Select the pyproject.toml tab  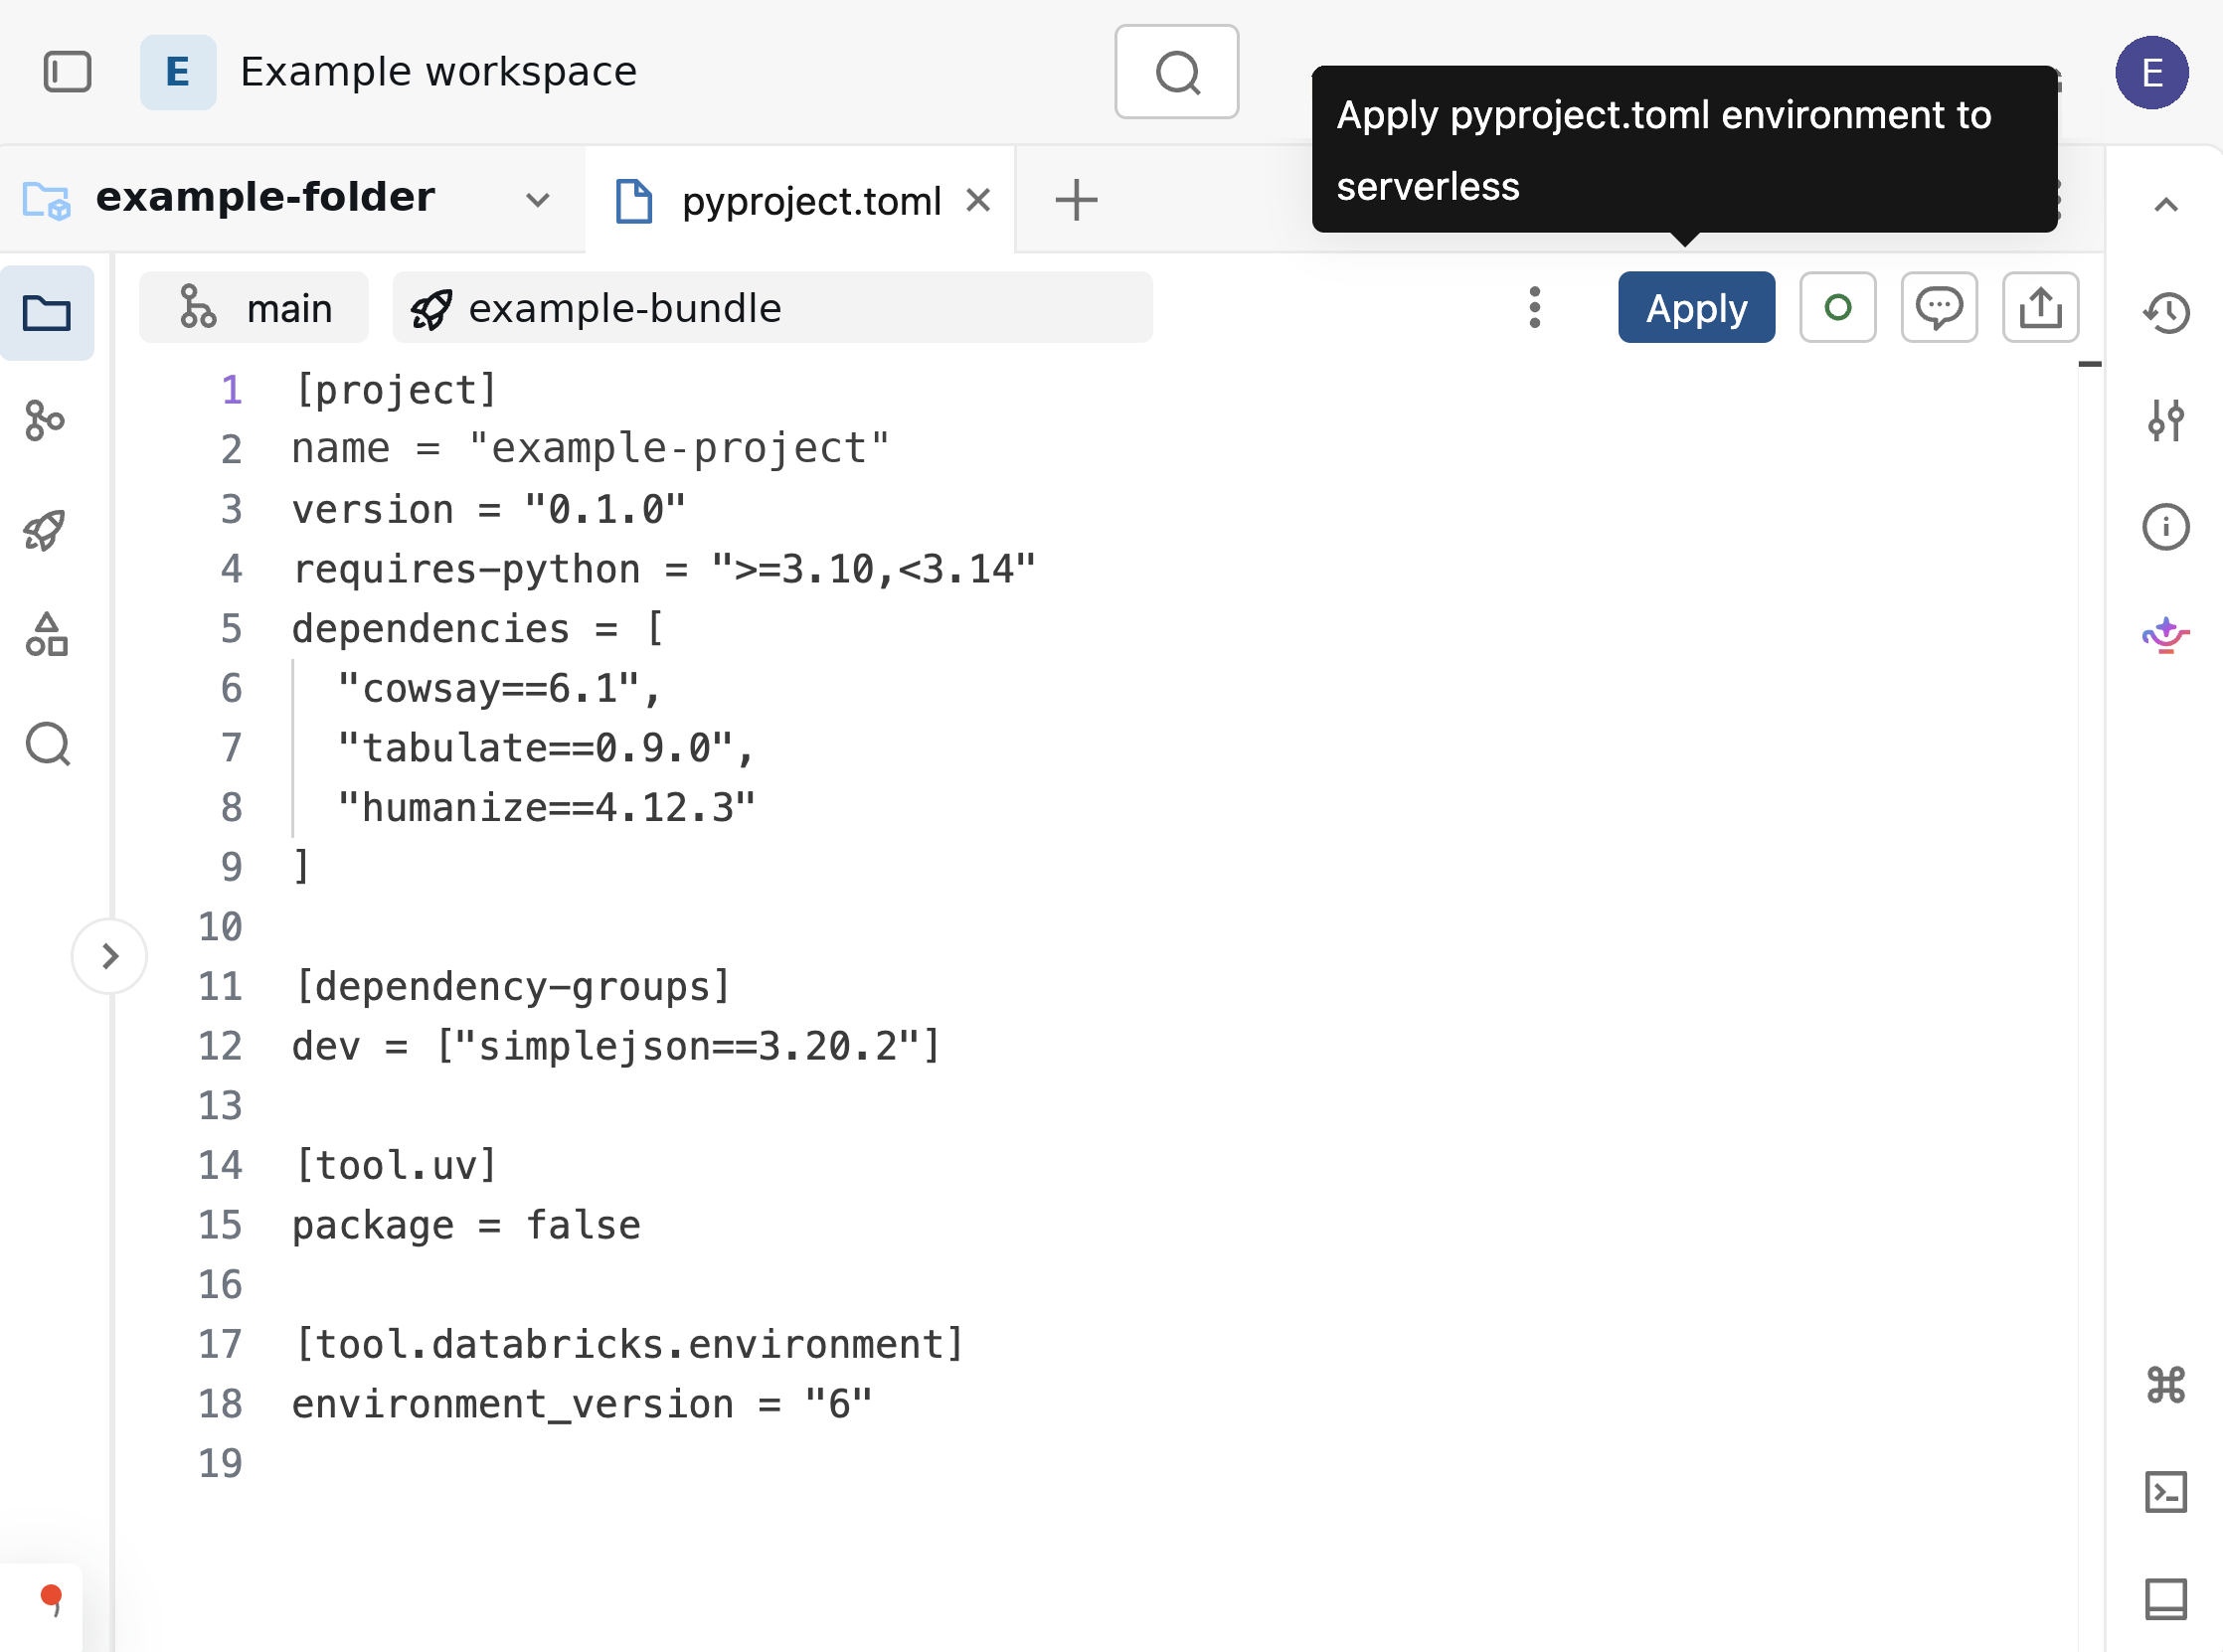[800, 201]
